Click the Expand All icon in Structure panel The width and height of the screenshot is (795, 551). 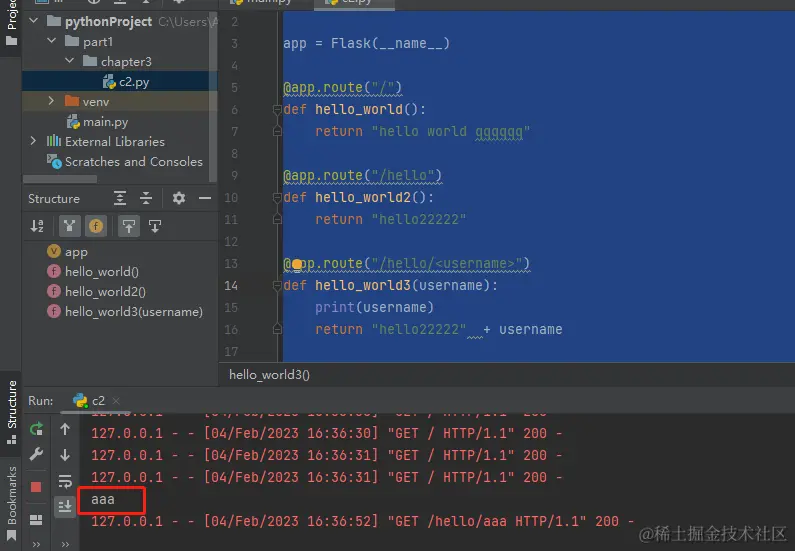coord(120,198)
